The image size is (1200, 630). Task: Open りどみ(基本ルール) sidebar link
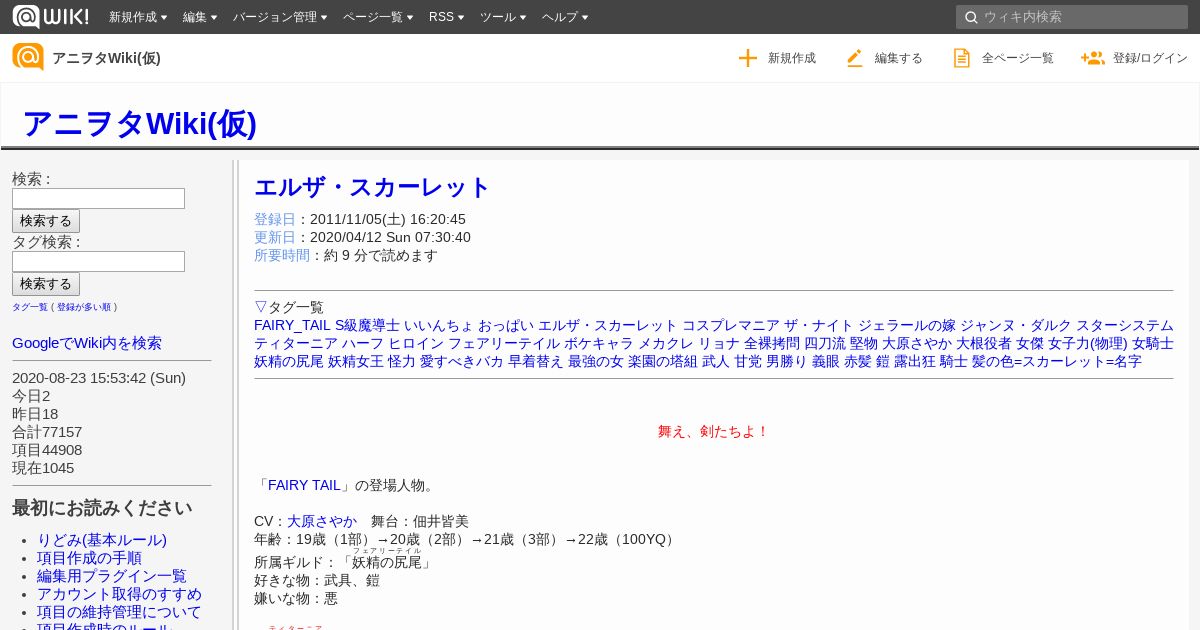tap(102, 540)
